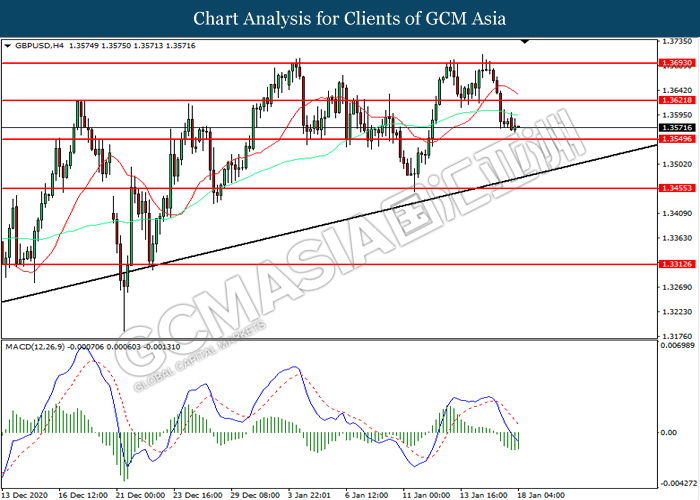
Task: Click the 1.32230 price axis value
Action: [677, 312]
